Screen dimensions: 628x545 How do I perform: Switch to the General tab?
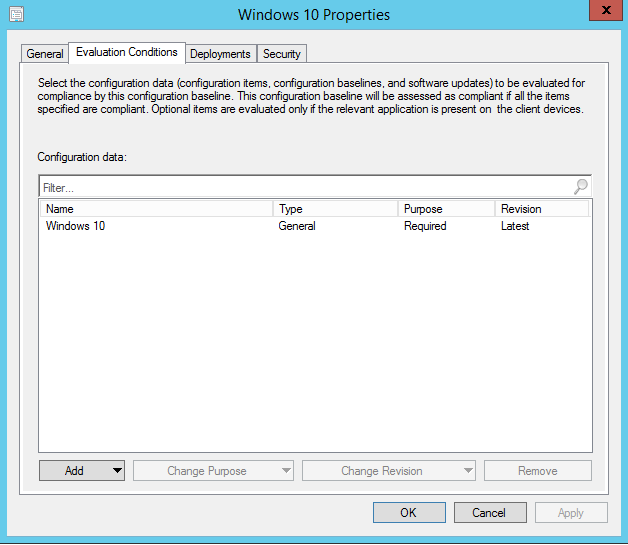[x=44, y=54]
